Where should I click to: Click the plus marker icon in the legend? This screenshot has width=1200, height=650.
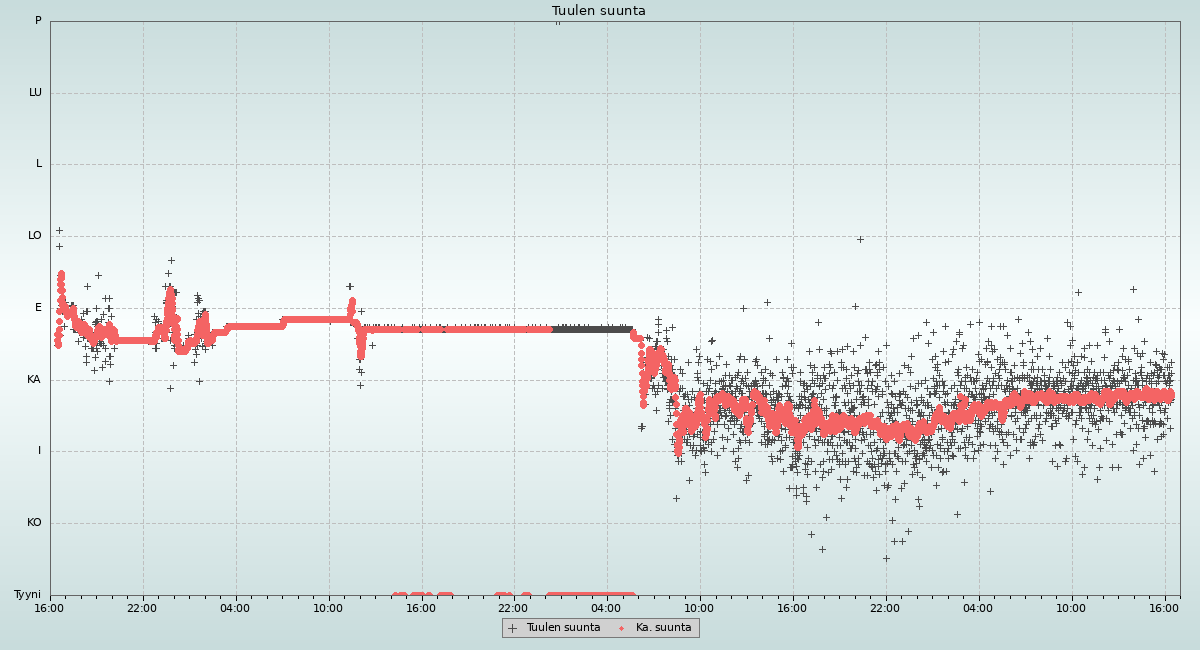coord(512,628)
